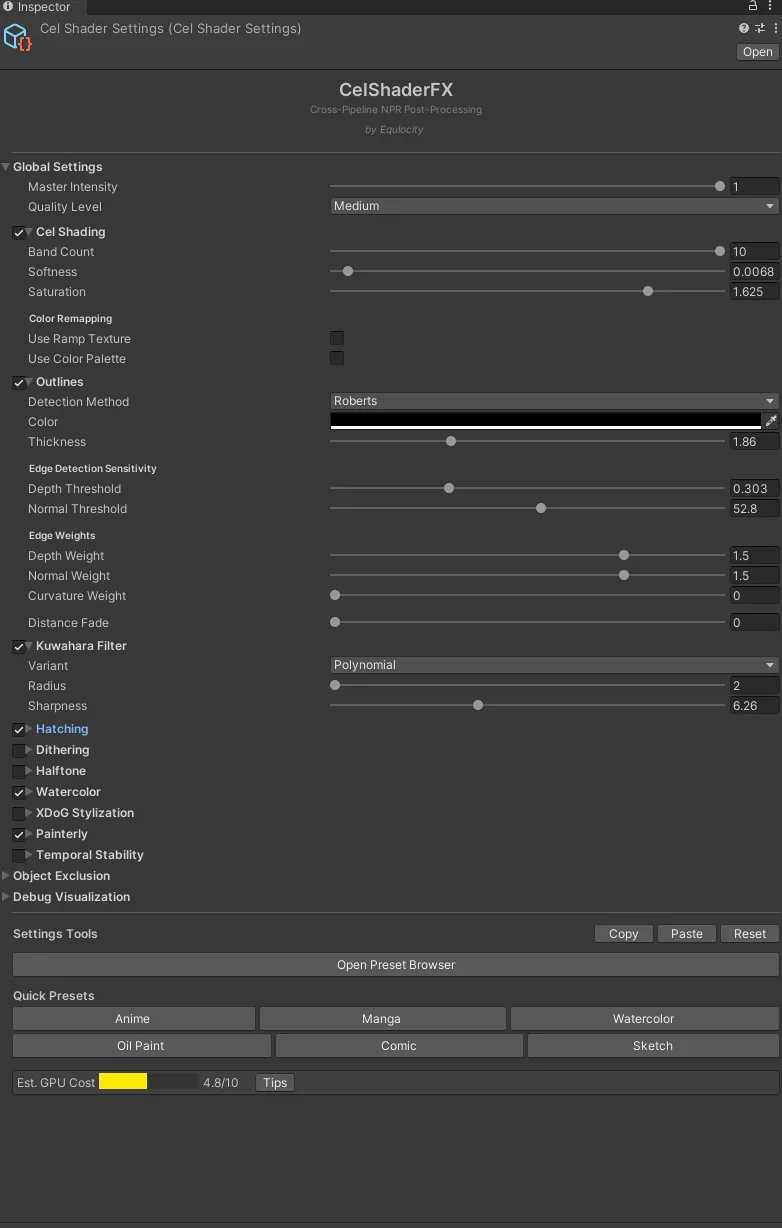
Task: Click the Thickness slider handle
Action: coord(451,441)
